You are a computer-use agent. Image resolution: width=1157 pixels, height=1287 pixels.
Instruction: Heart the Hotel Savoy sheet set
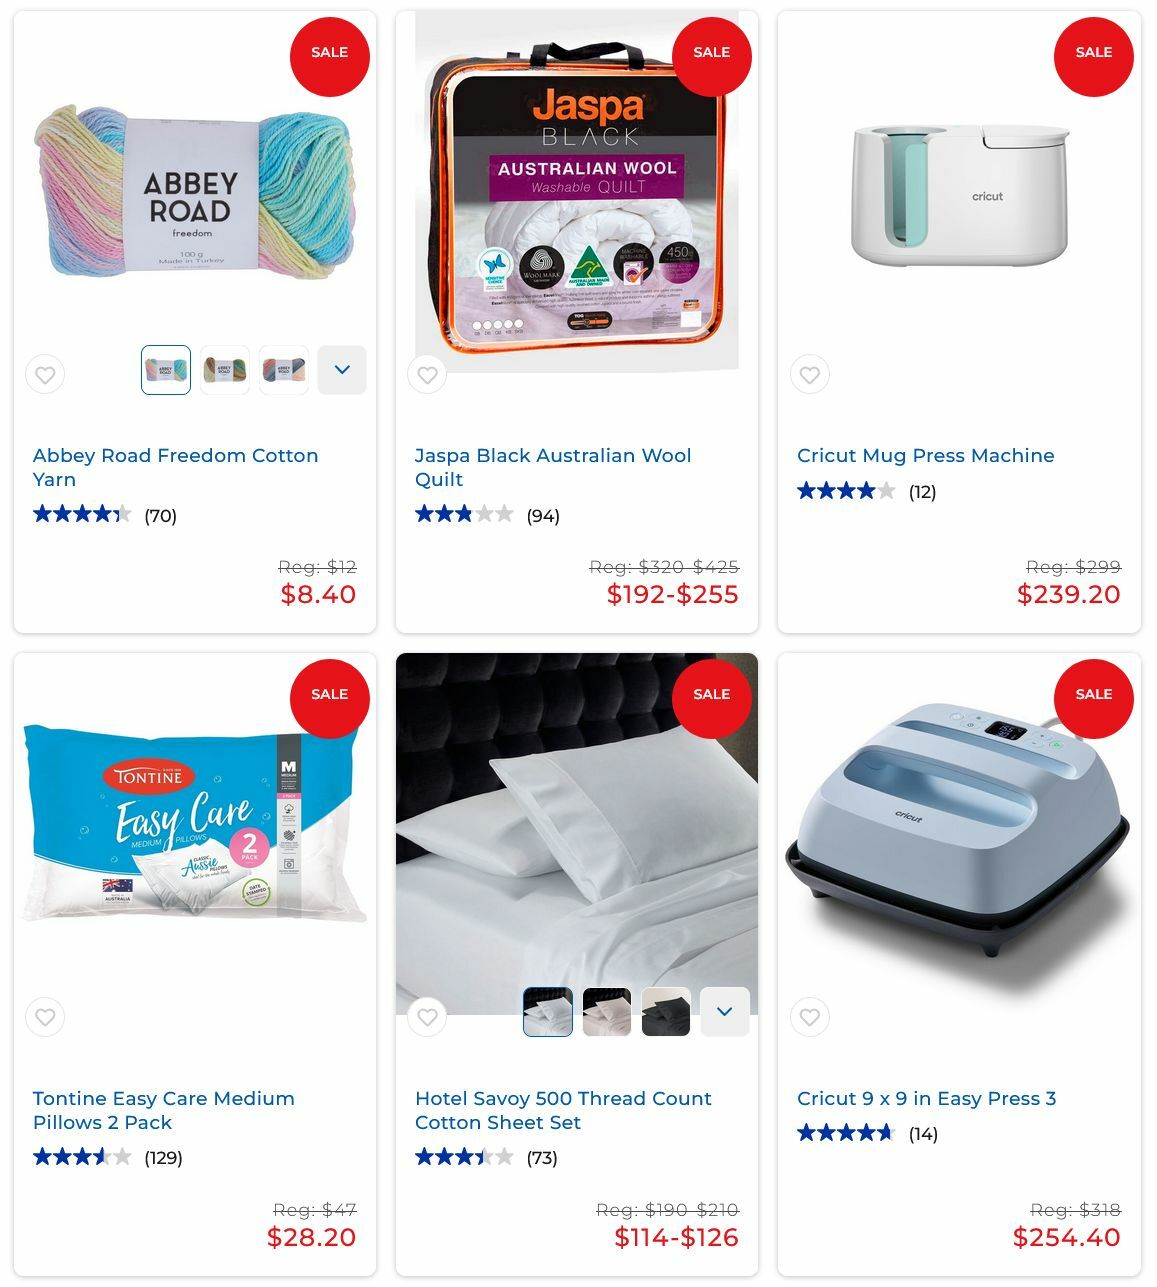tap(427, 1017)
